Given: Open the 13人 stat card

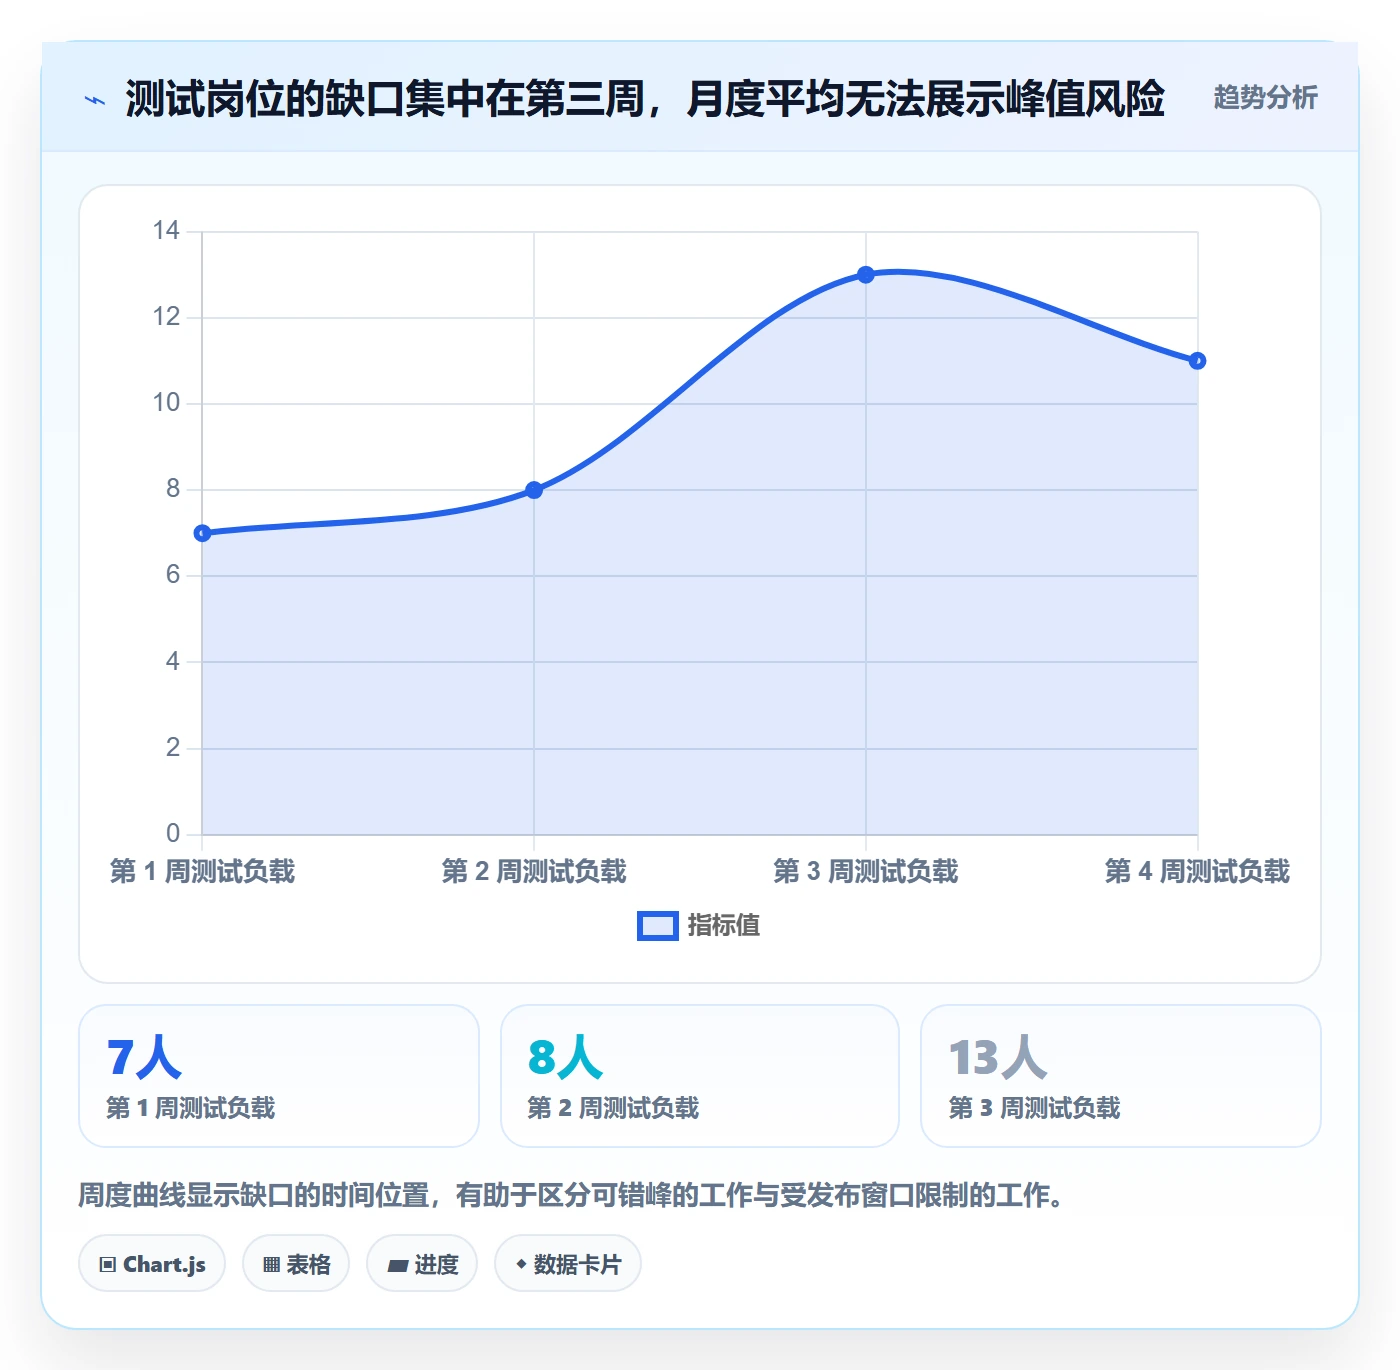Looking at the screenshot, I should [1121, 1076].
